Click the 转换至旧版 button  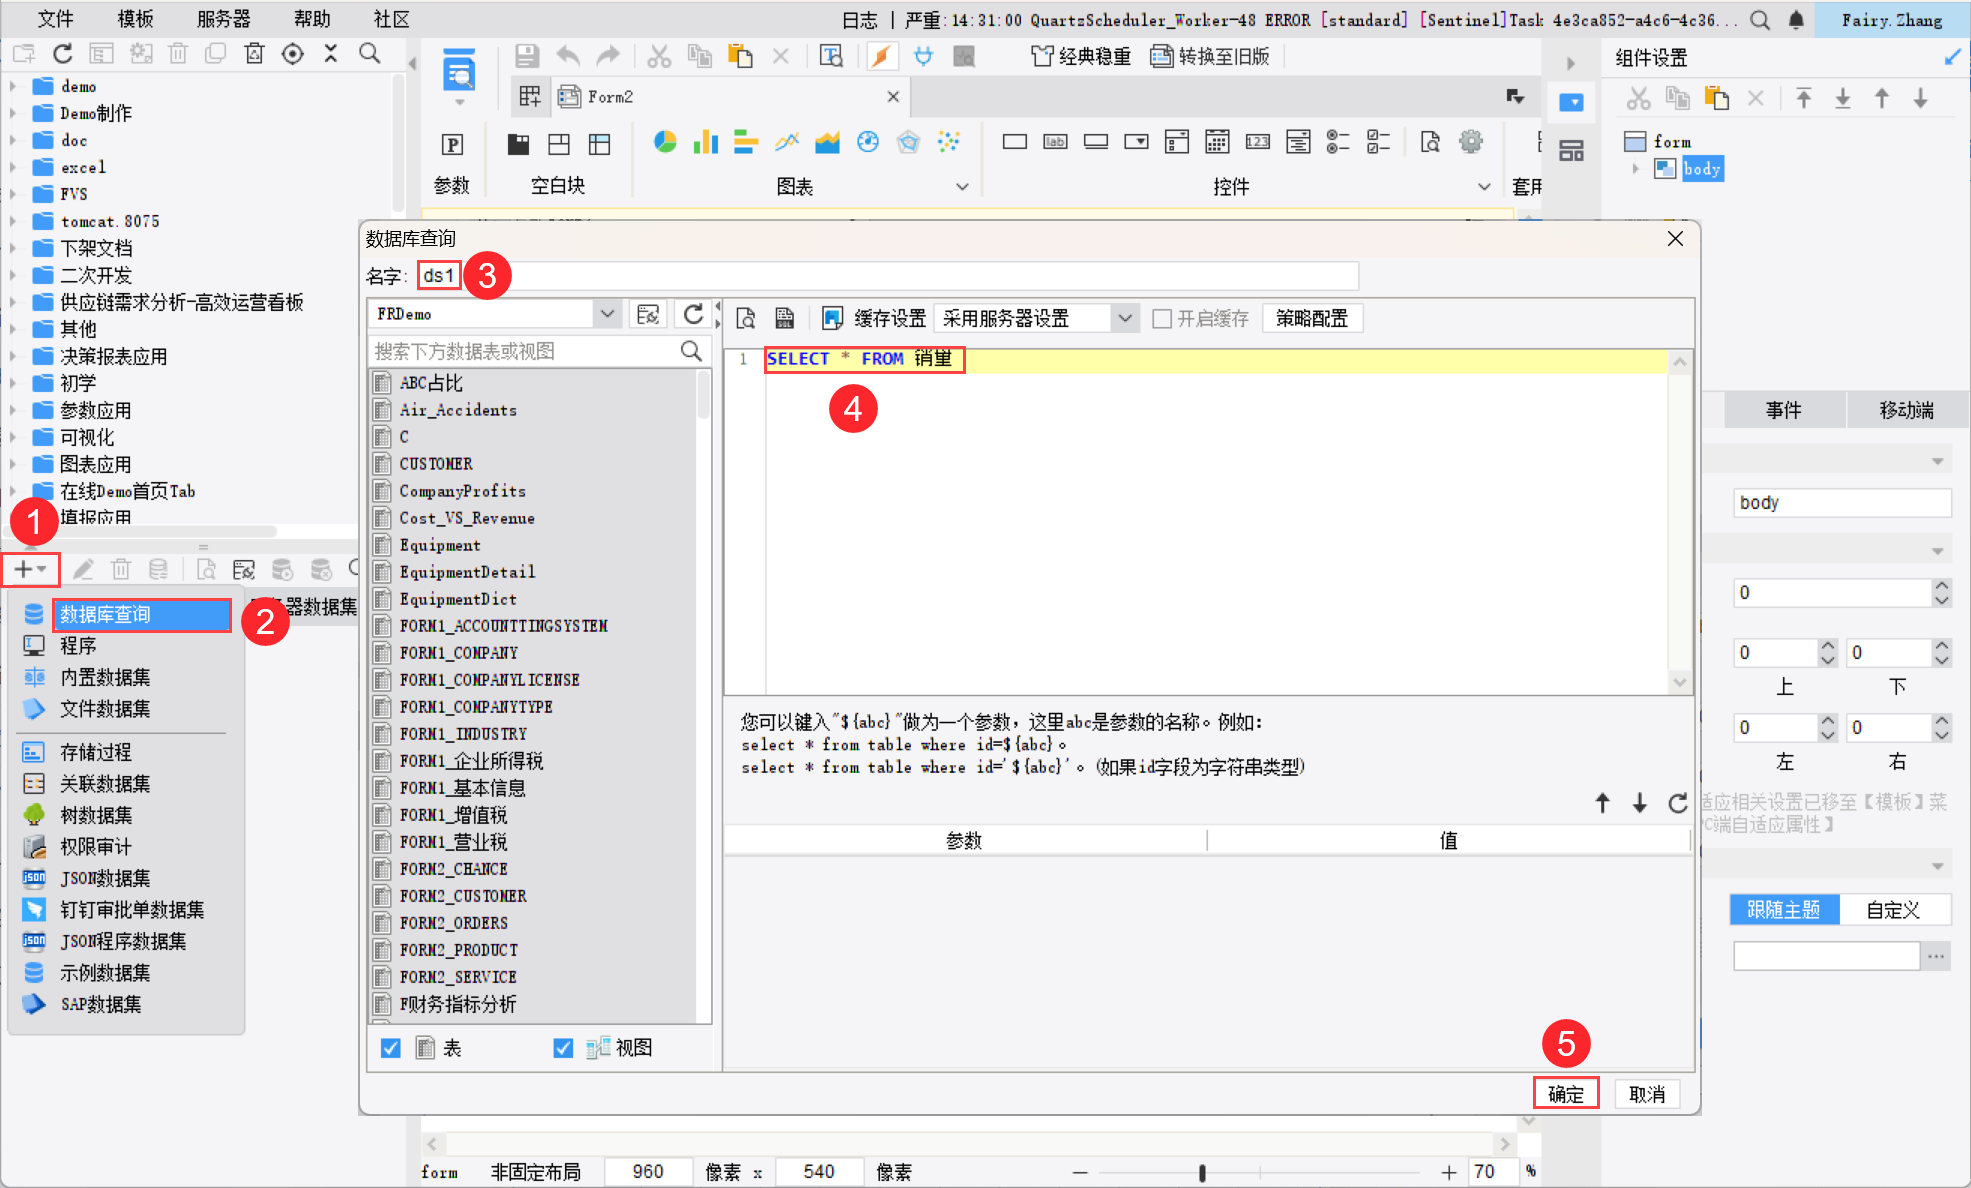(x=1209, y=56)
